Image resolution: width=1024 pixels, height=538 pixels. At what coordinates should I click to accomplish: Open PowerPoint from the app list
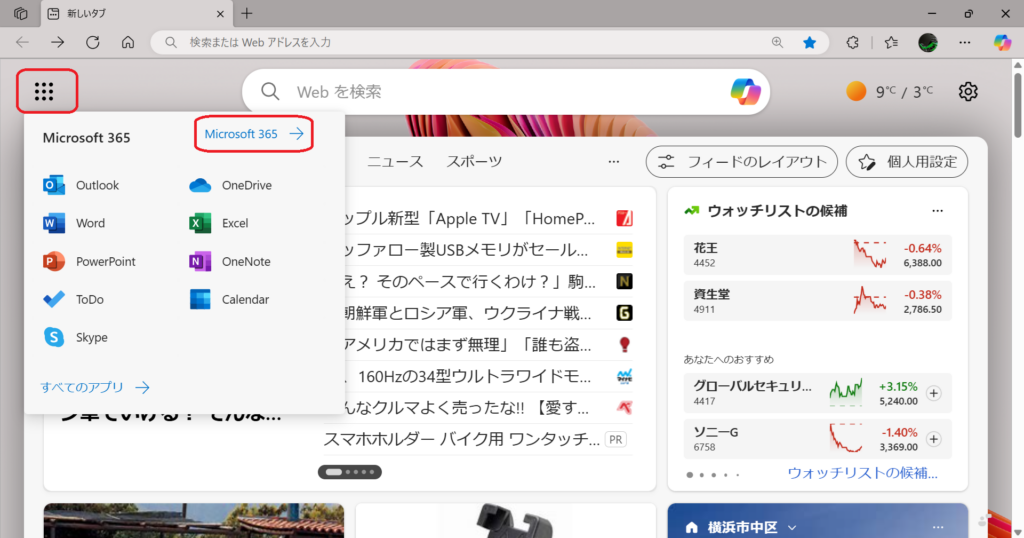tap(89, 262)
